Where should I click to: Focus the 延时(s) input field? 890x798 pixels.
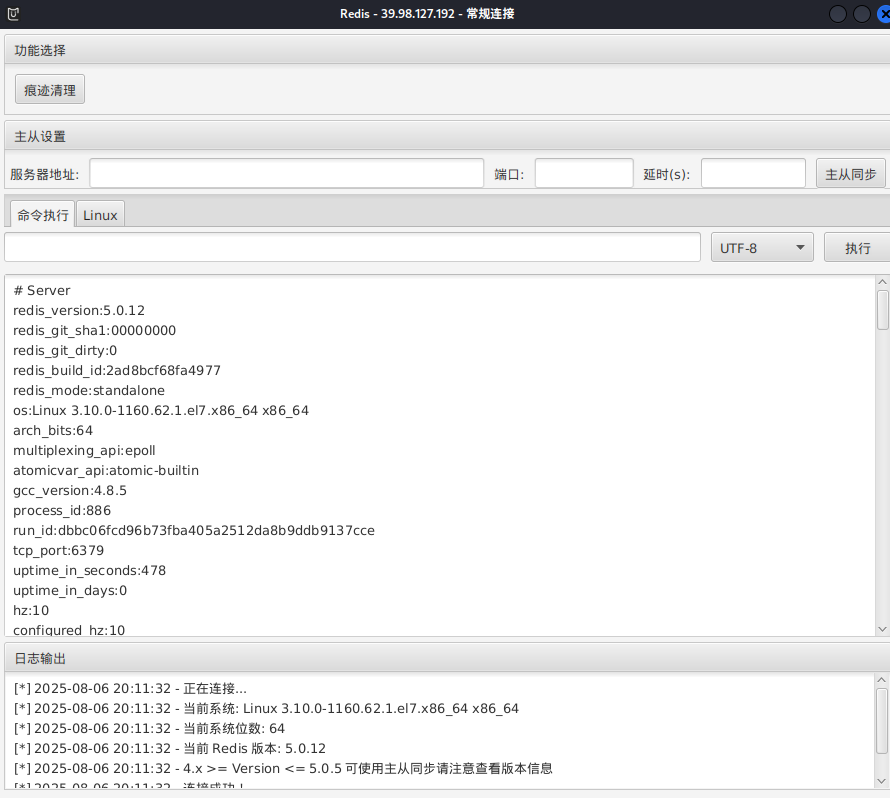[753, 173]
